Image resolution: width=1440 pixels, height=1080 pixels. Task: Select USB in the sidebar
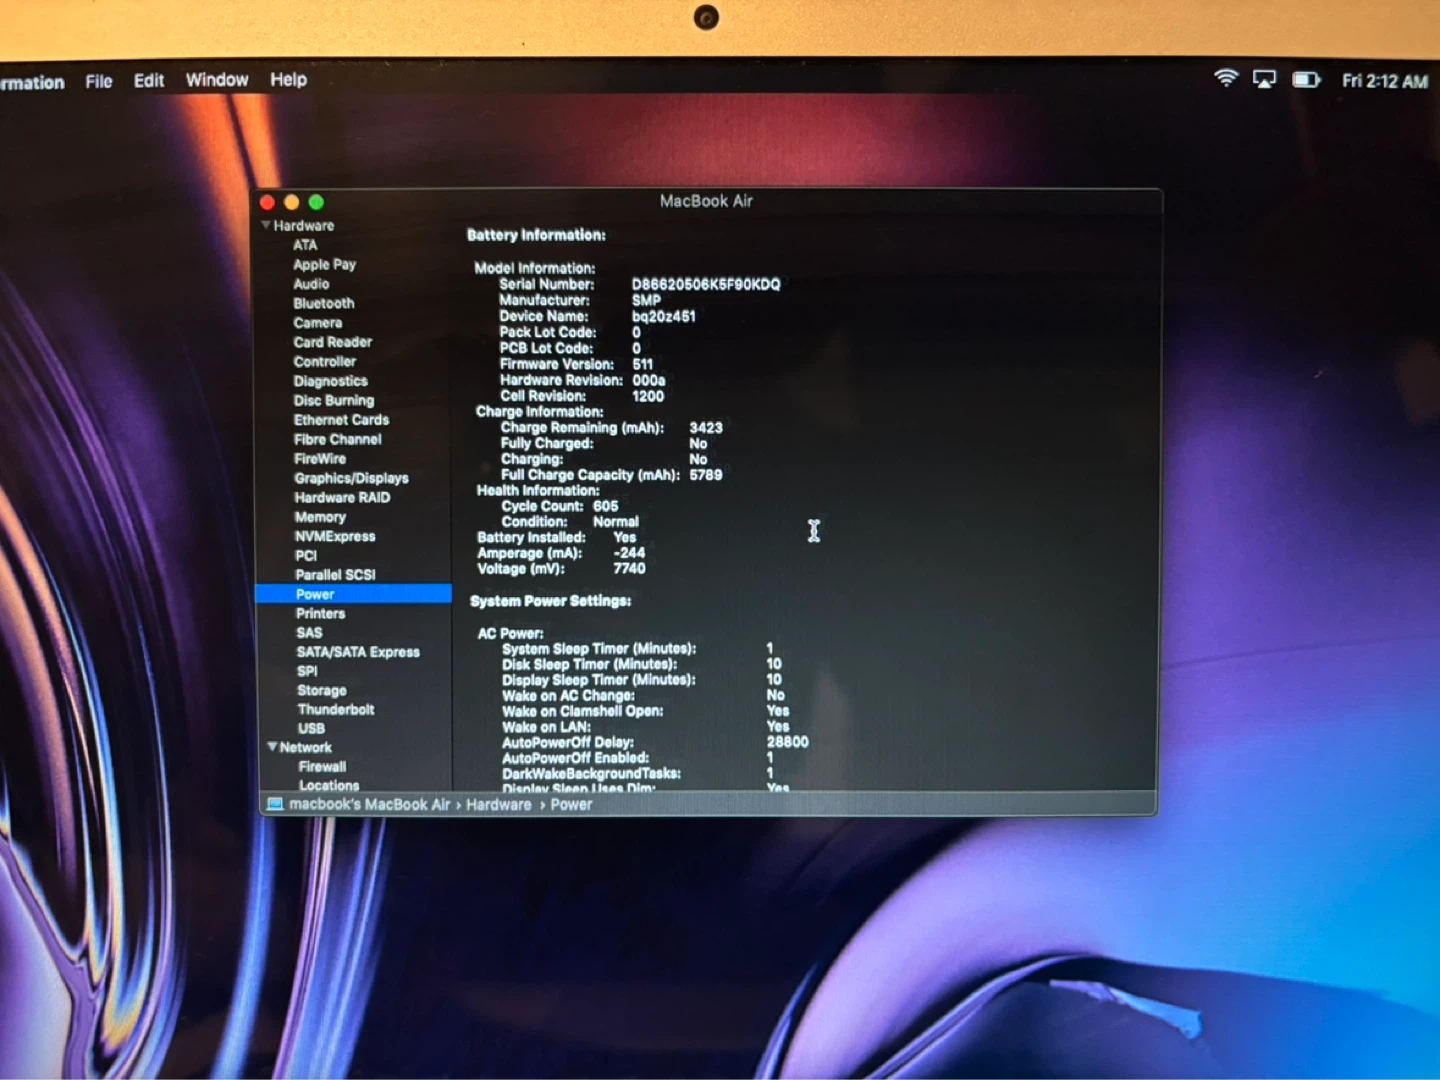pos(311,729)
